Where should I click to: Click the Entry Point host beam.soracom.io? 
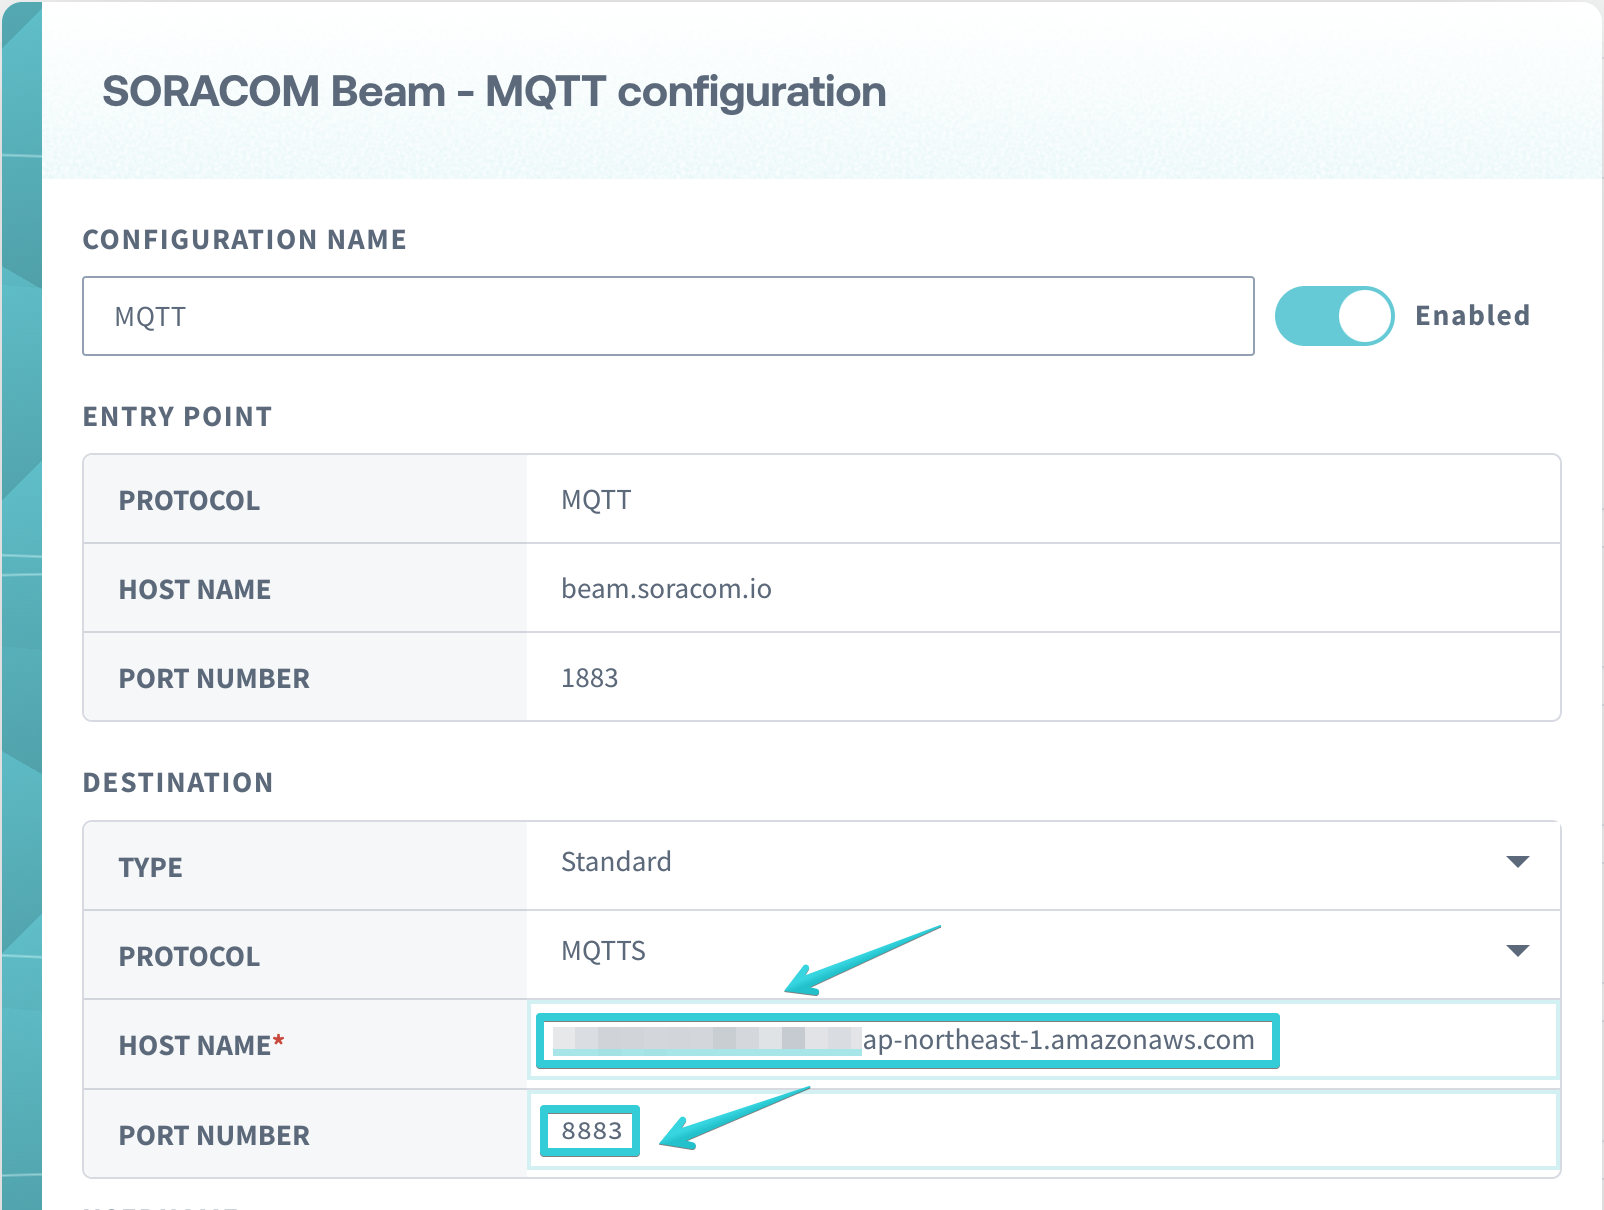tap(666, 589)
